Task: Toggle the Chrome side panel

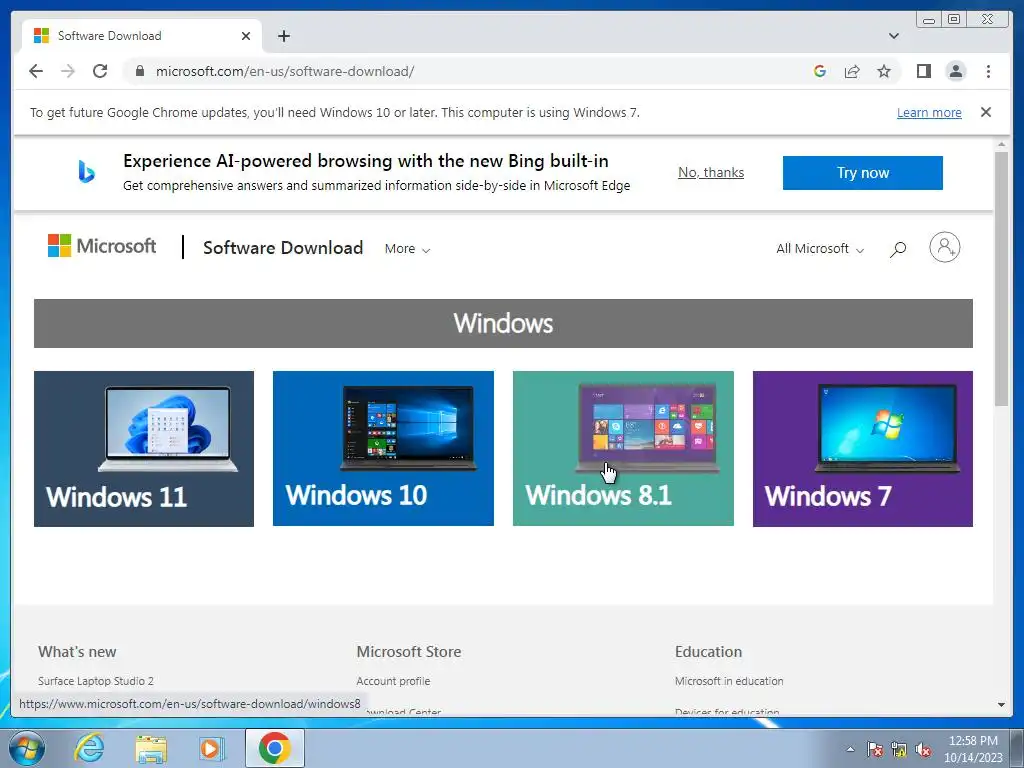Action: 923,71
